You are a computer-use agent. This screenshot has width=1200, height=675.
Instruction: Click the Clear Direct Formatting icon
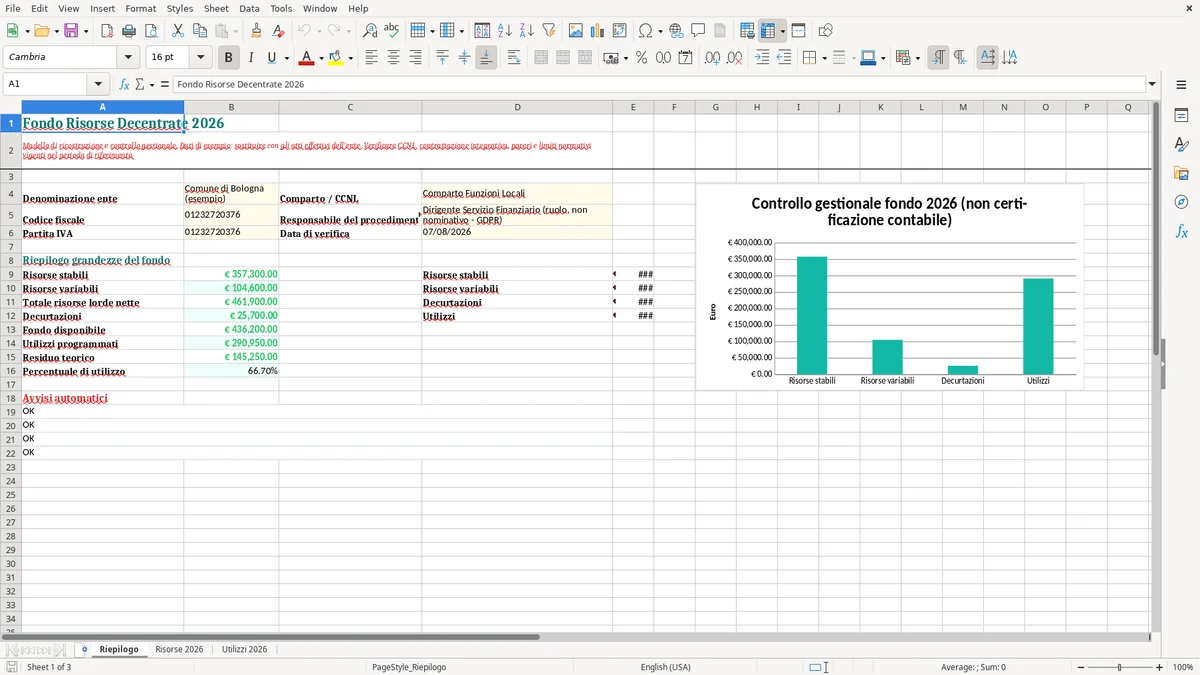point(278,31)
